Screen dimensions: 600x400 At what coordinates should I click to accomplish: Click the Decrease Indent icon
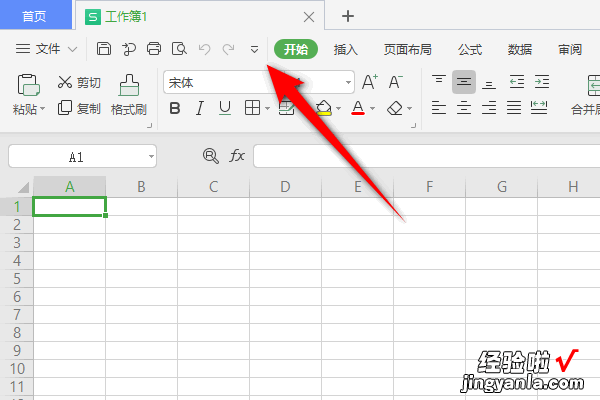(517, 82)
